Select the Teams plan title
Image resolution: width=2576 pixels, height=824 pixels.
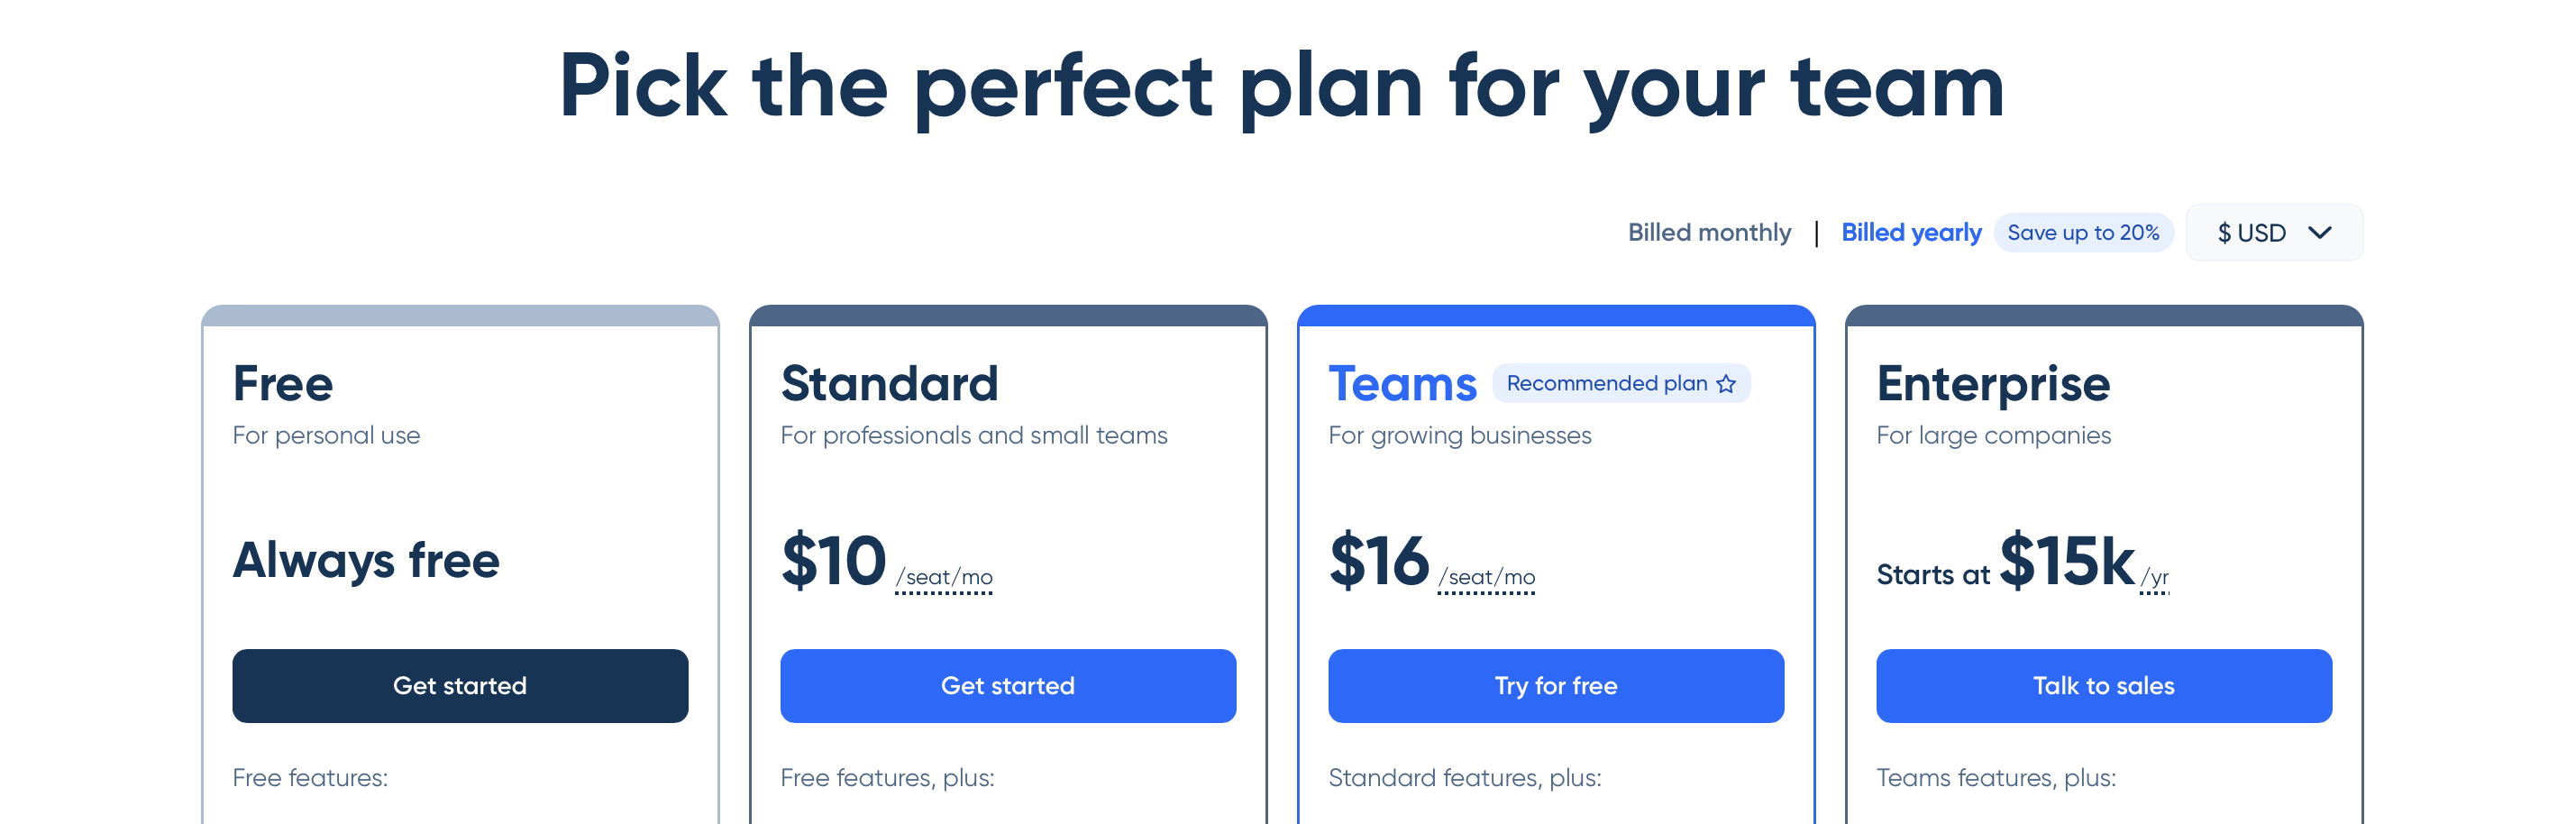coord(1402,383)
